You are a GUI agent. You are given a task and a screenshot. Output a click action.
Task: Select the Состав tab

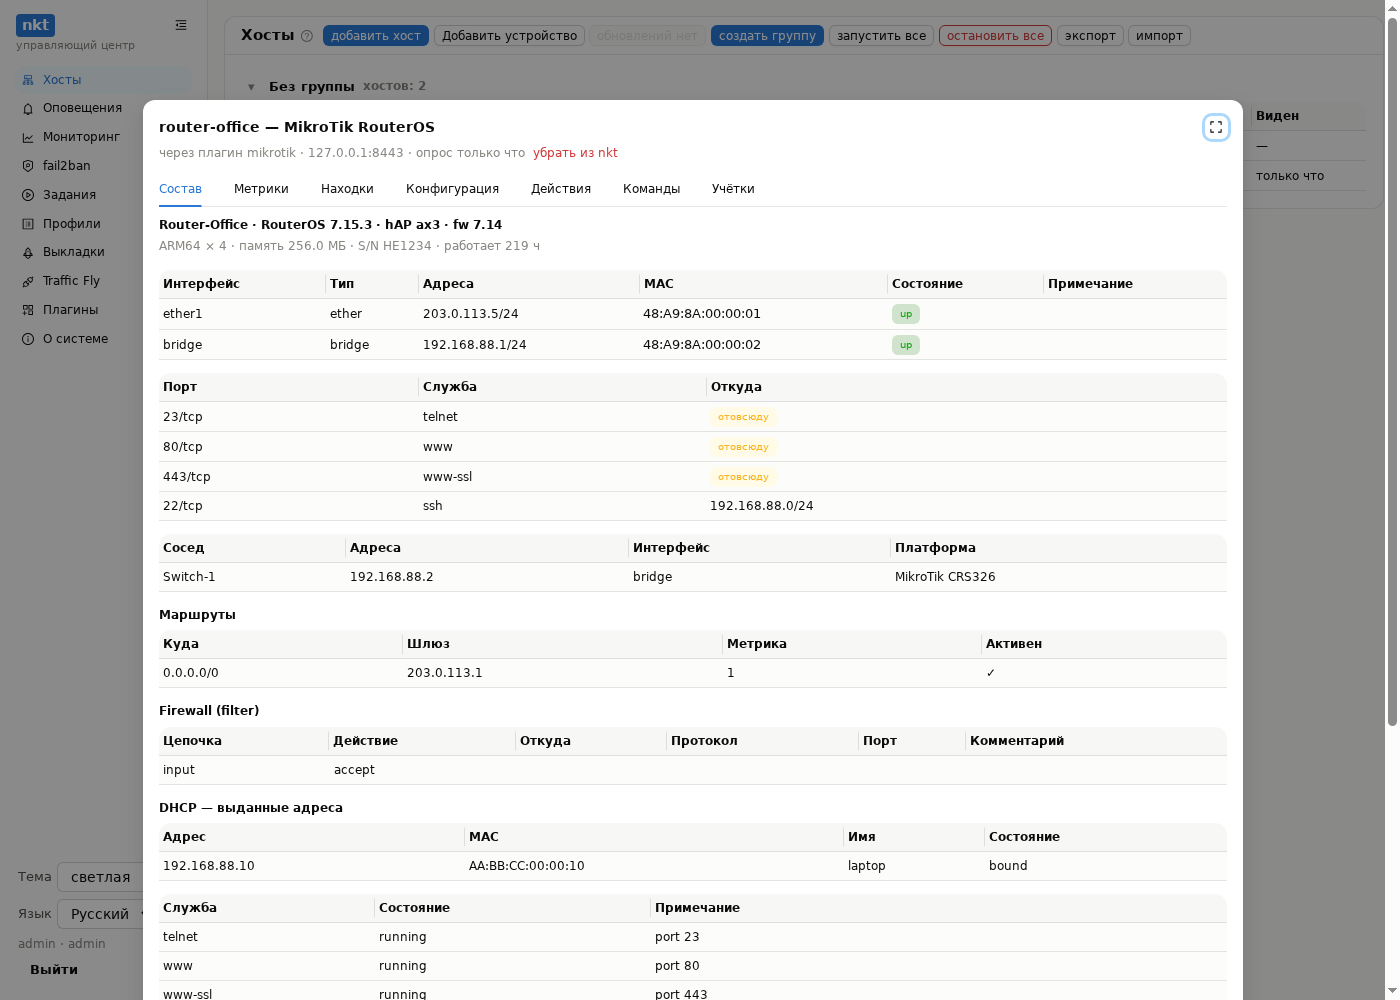coord(180,189)
